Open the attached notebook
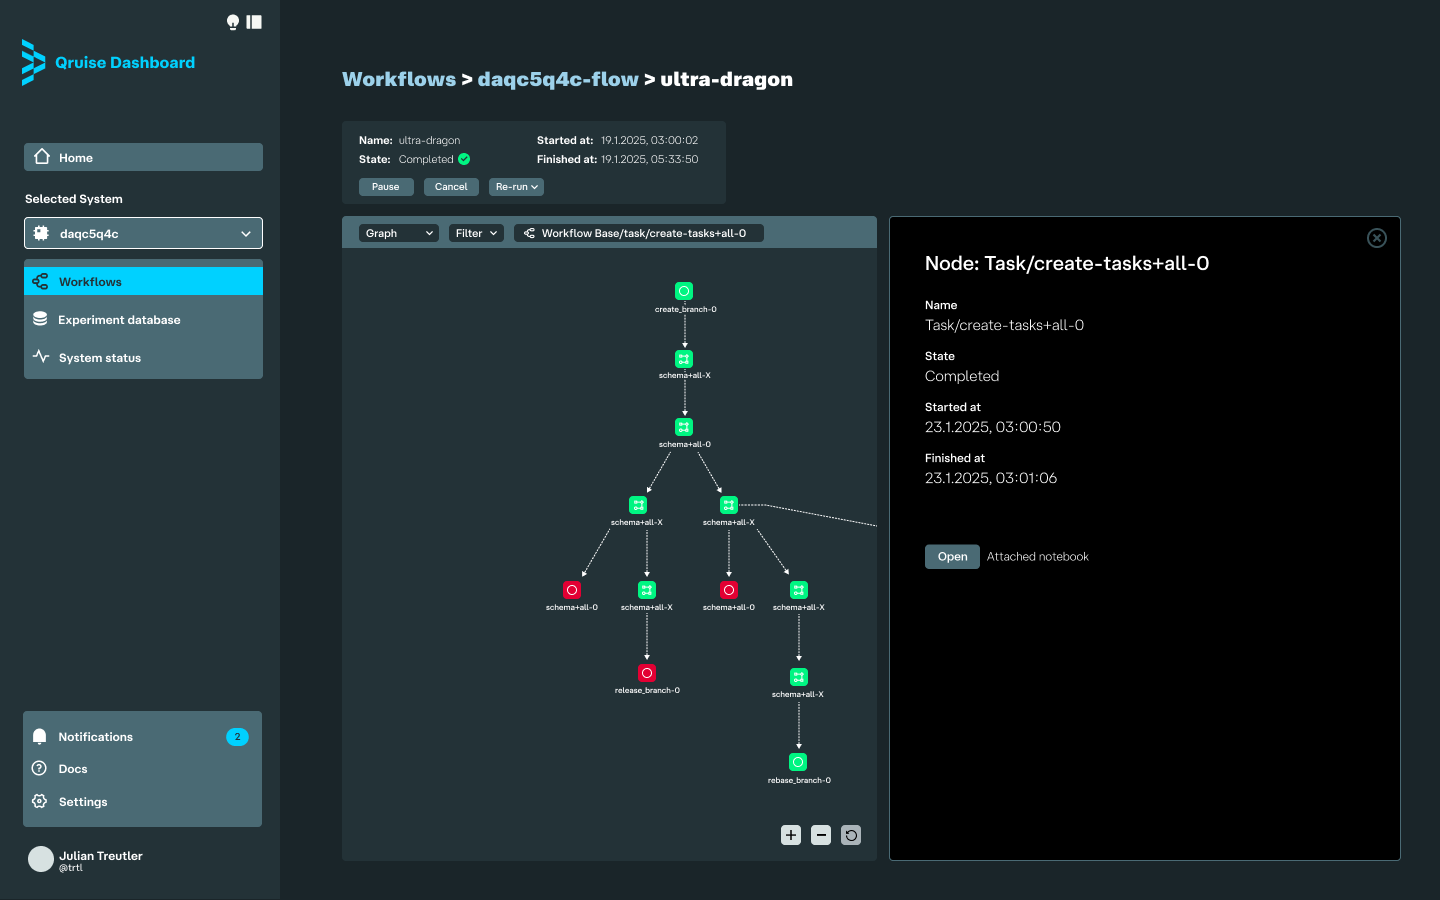 click(952, 557)
